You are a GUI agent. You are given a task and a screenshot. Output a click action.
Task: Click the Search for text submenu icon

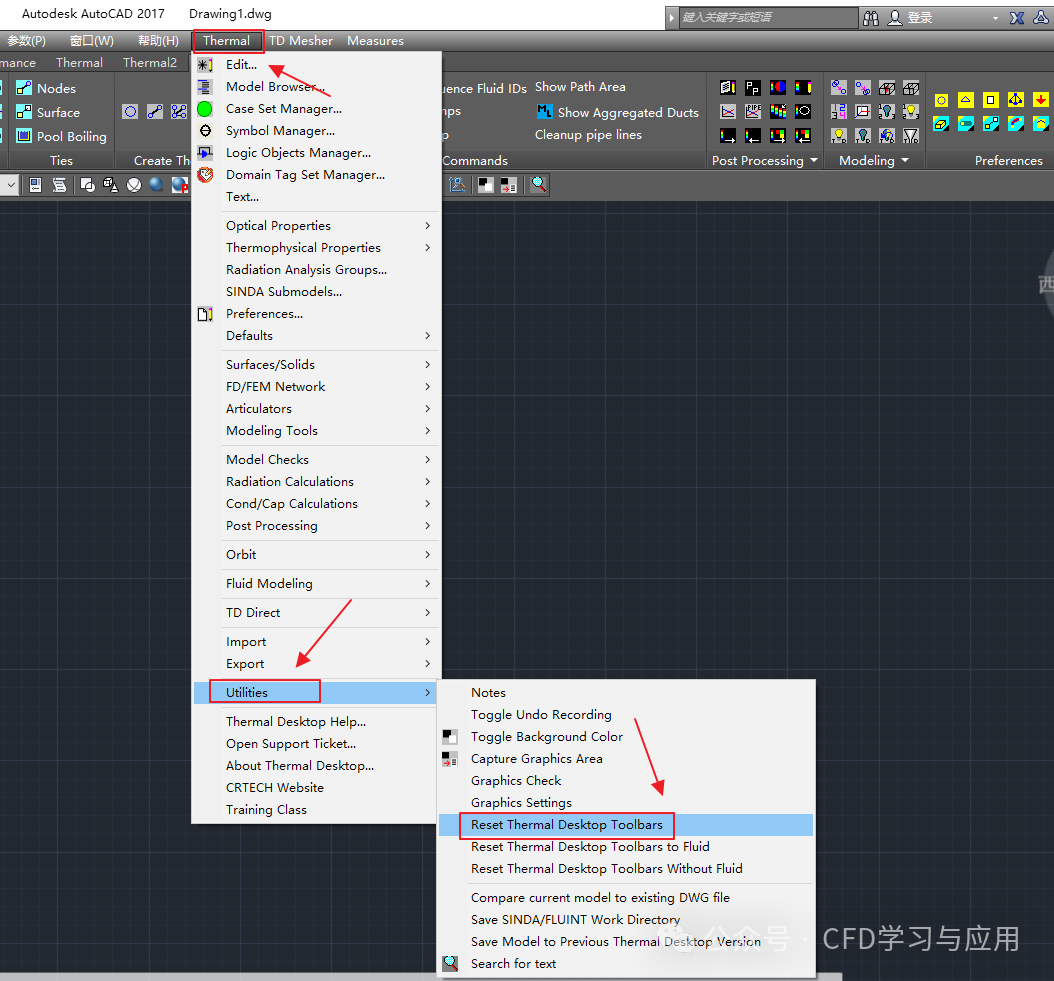pyautogui.click(x=450, y=964)
